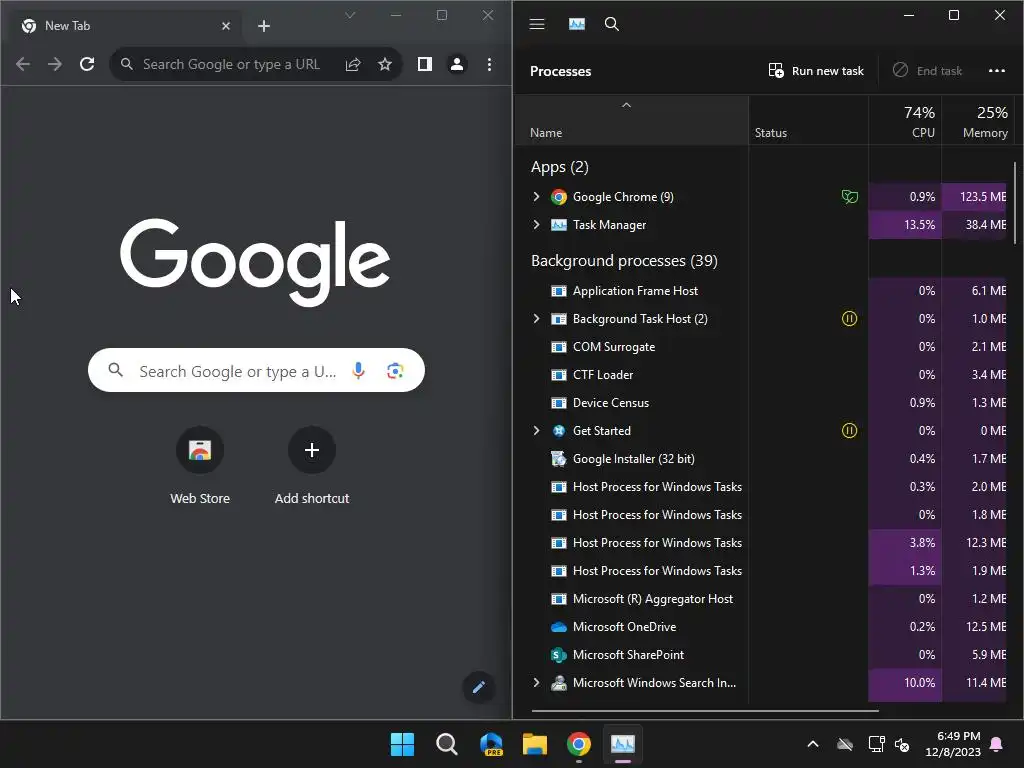Click Task Manager icon on the taskbar
The height and width of the screenshot is (768, 1024).
[x=623, y=744]
